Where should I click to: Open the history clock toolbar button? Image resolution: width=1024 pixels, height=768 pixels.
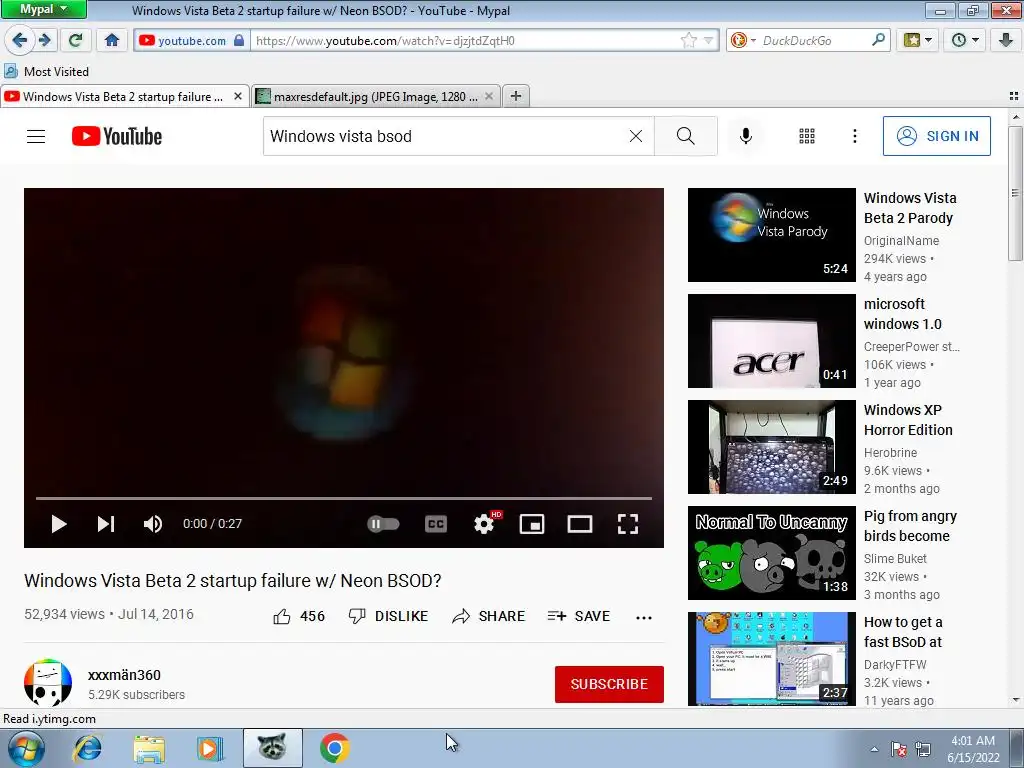(965, 40)
